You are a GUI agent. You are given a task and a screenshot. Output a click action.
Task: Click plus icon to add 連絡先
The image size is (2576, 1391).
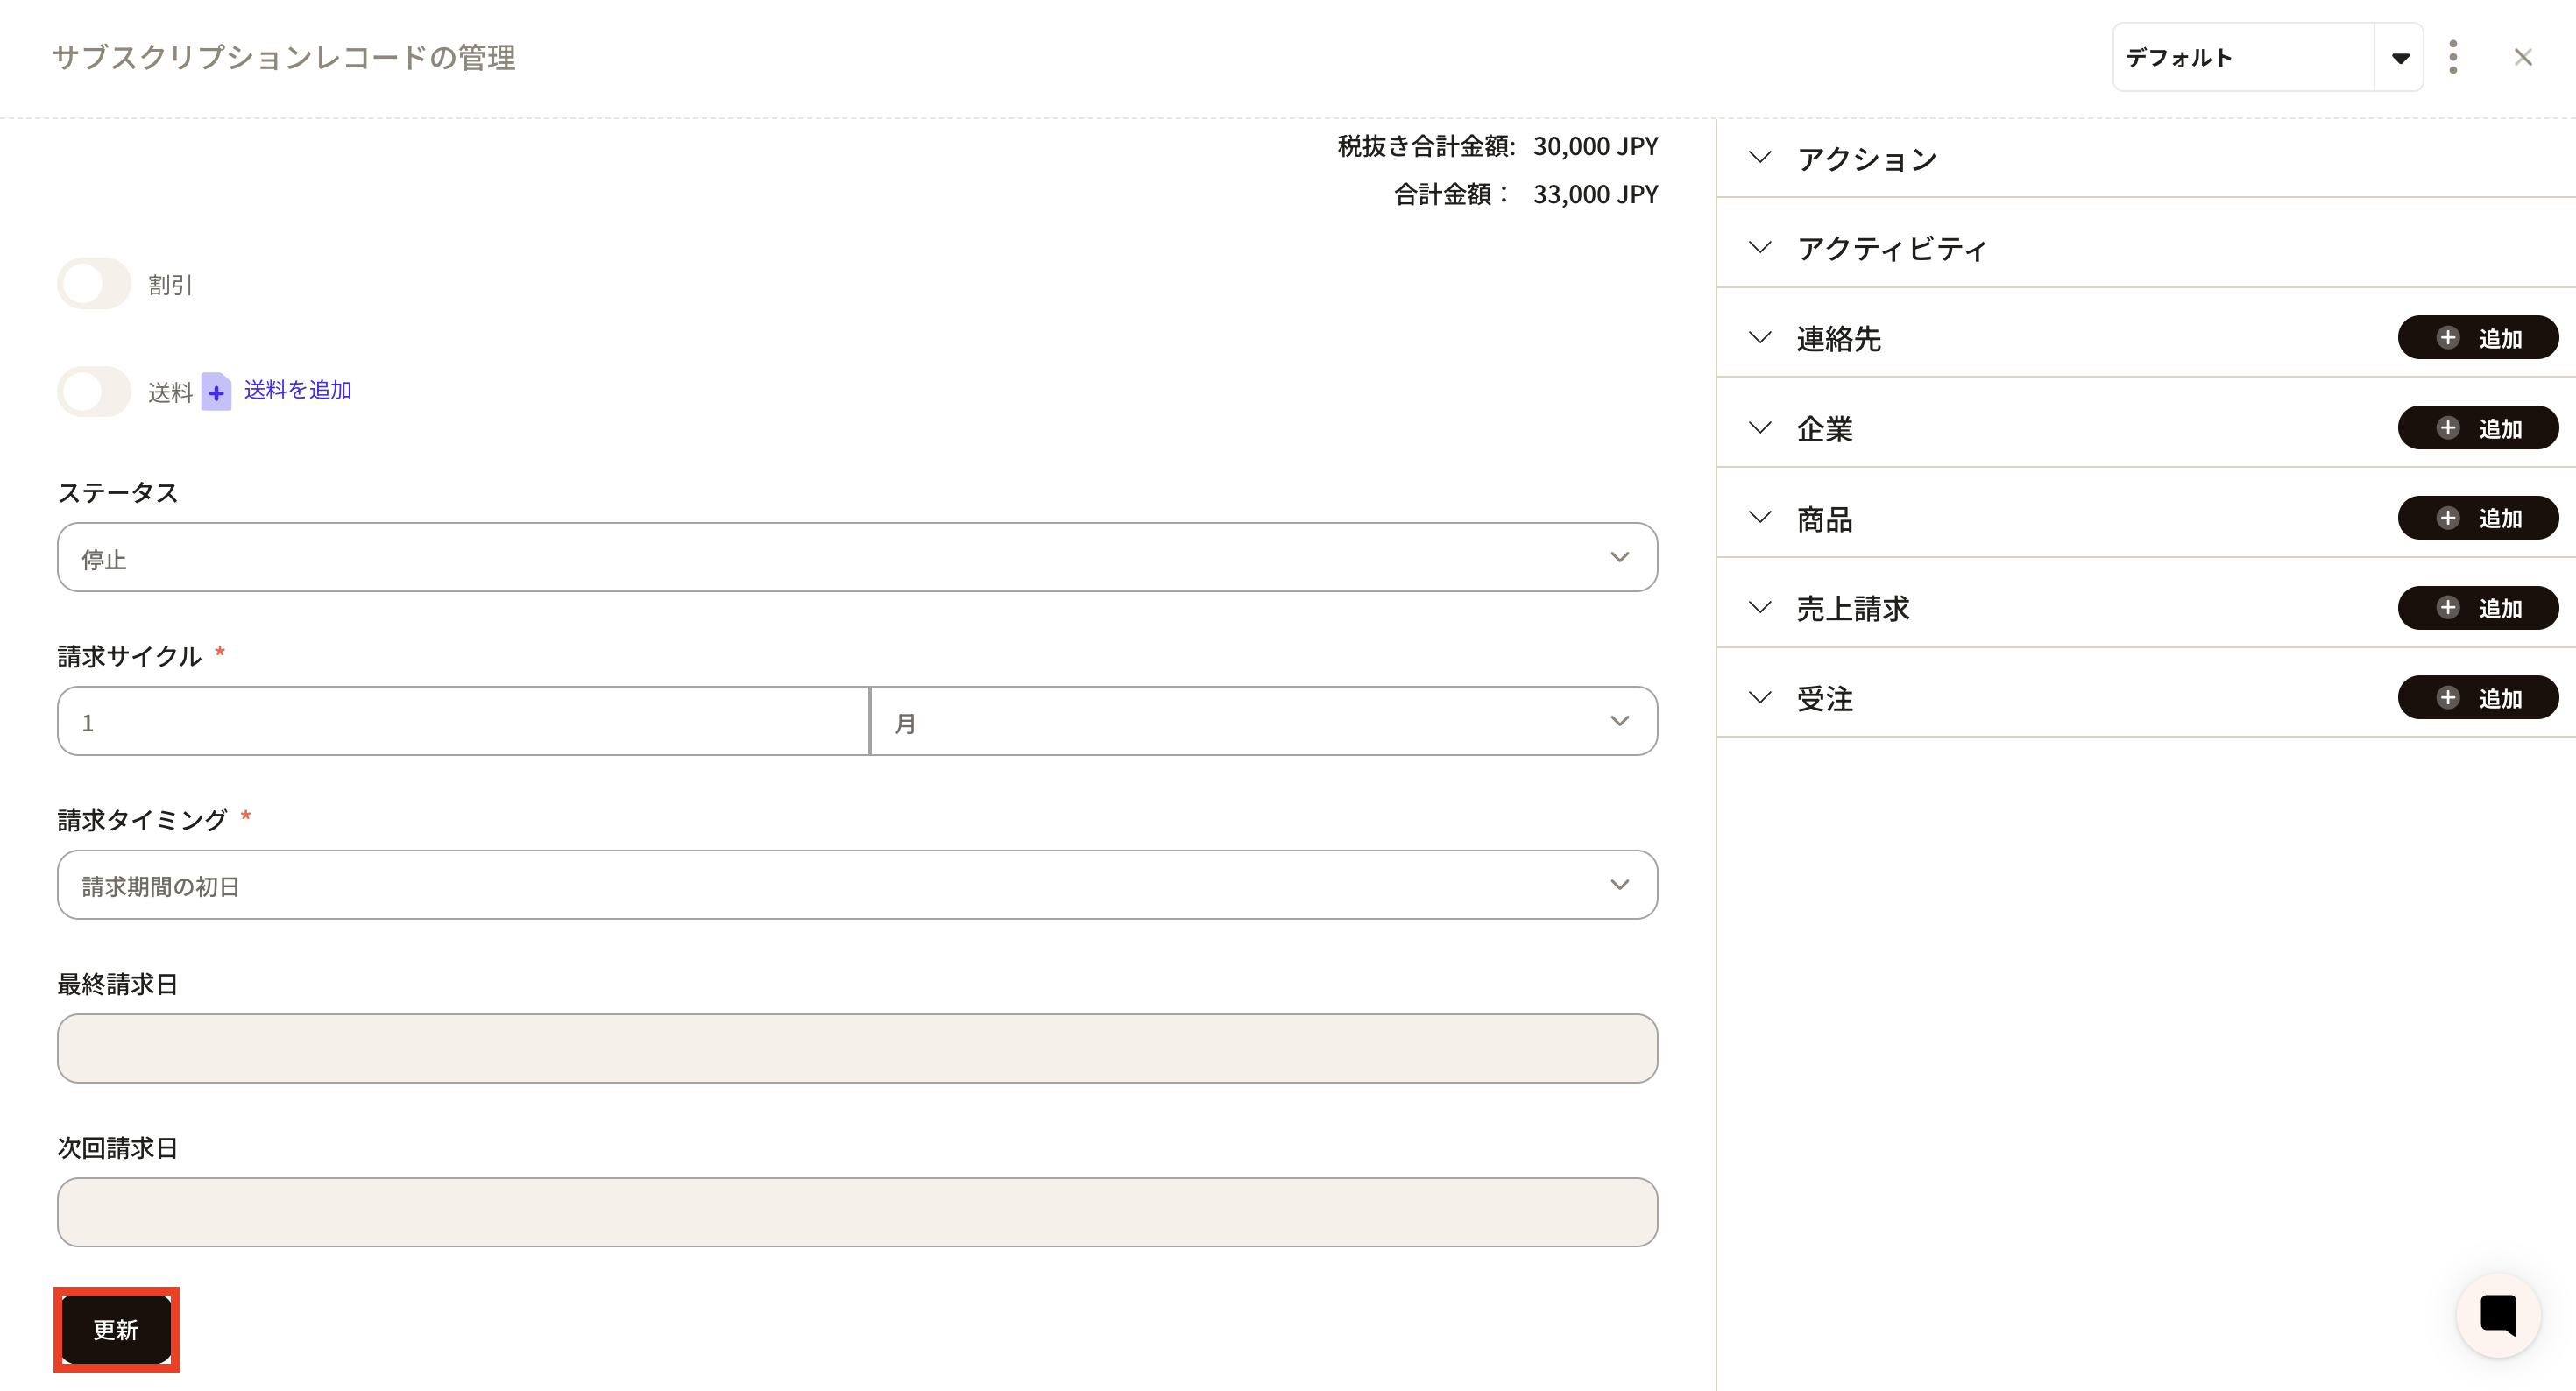[x=2447, y=338]
